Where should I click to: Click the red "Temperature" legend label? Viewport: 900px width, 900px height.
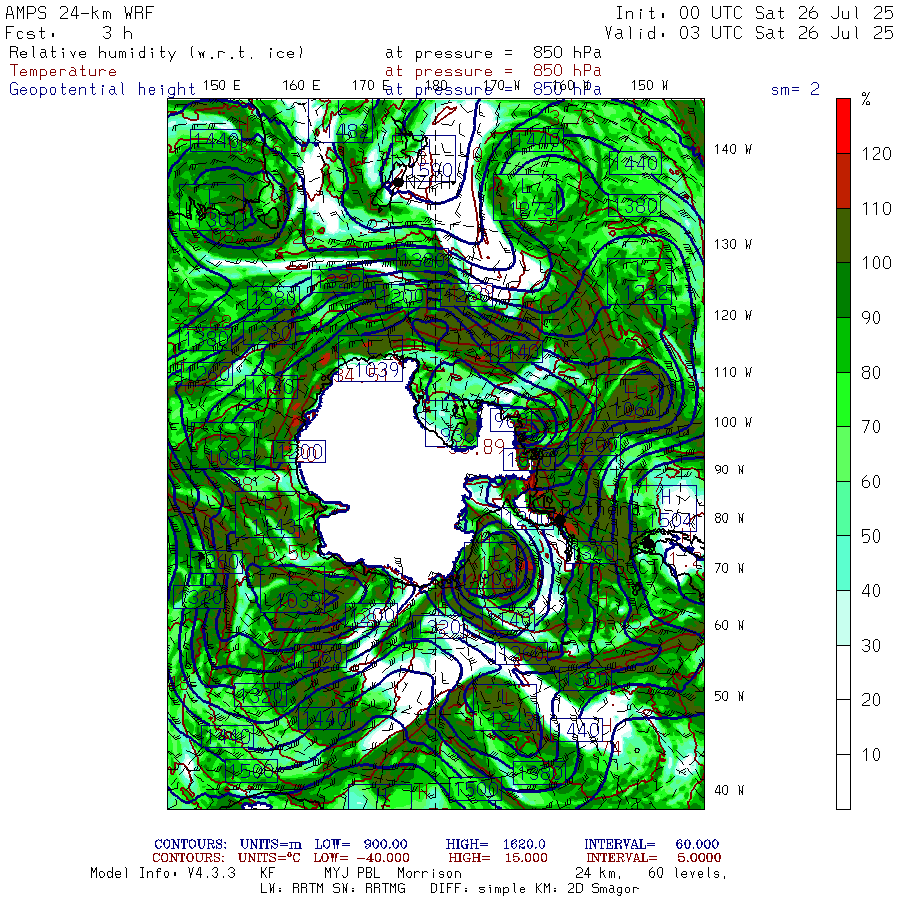click(x=63, y=71)
